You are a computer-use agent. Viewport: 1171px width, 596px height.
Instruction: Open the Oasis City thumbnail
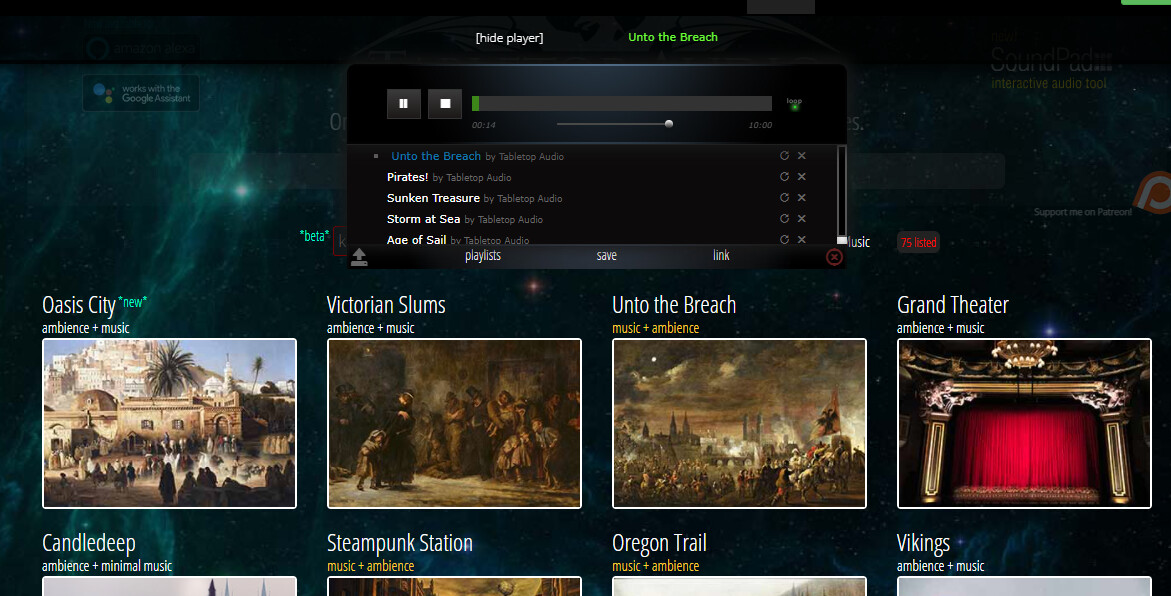pos(170,423)
